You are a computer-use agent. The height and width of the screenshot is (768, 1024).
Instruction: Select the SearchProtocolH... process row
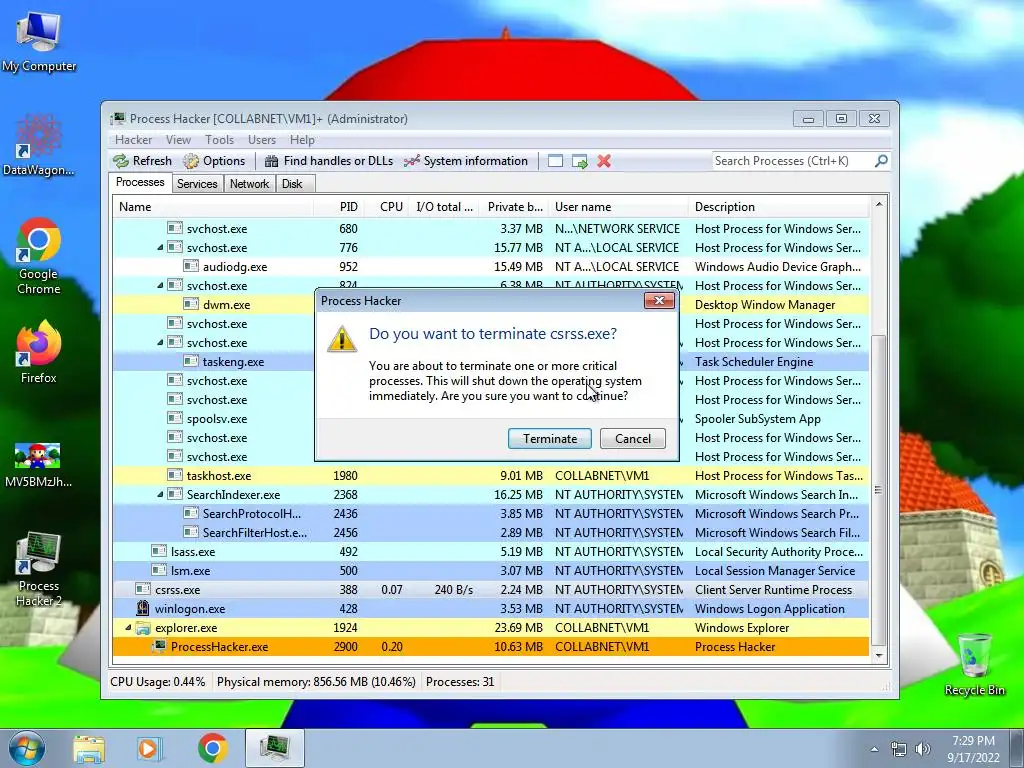pyautogui.click(x=491, y=513)
